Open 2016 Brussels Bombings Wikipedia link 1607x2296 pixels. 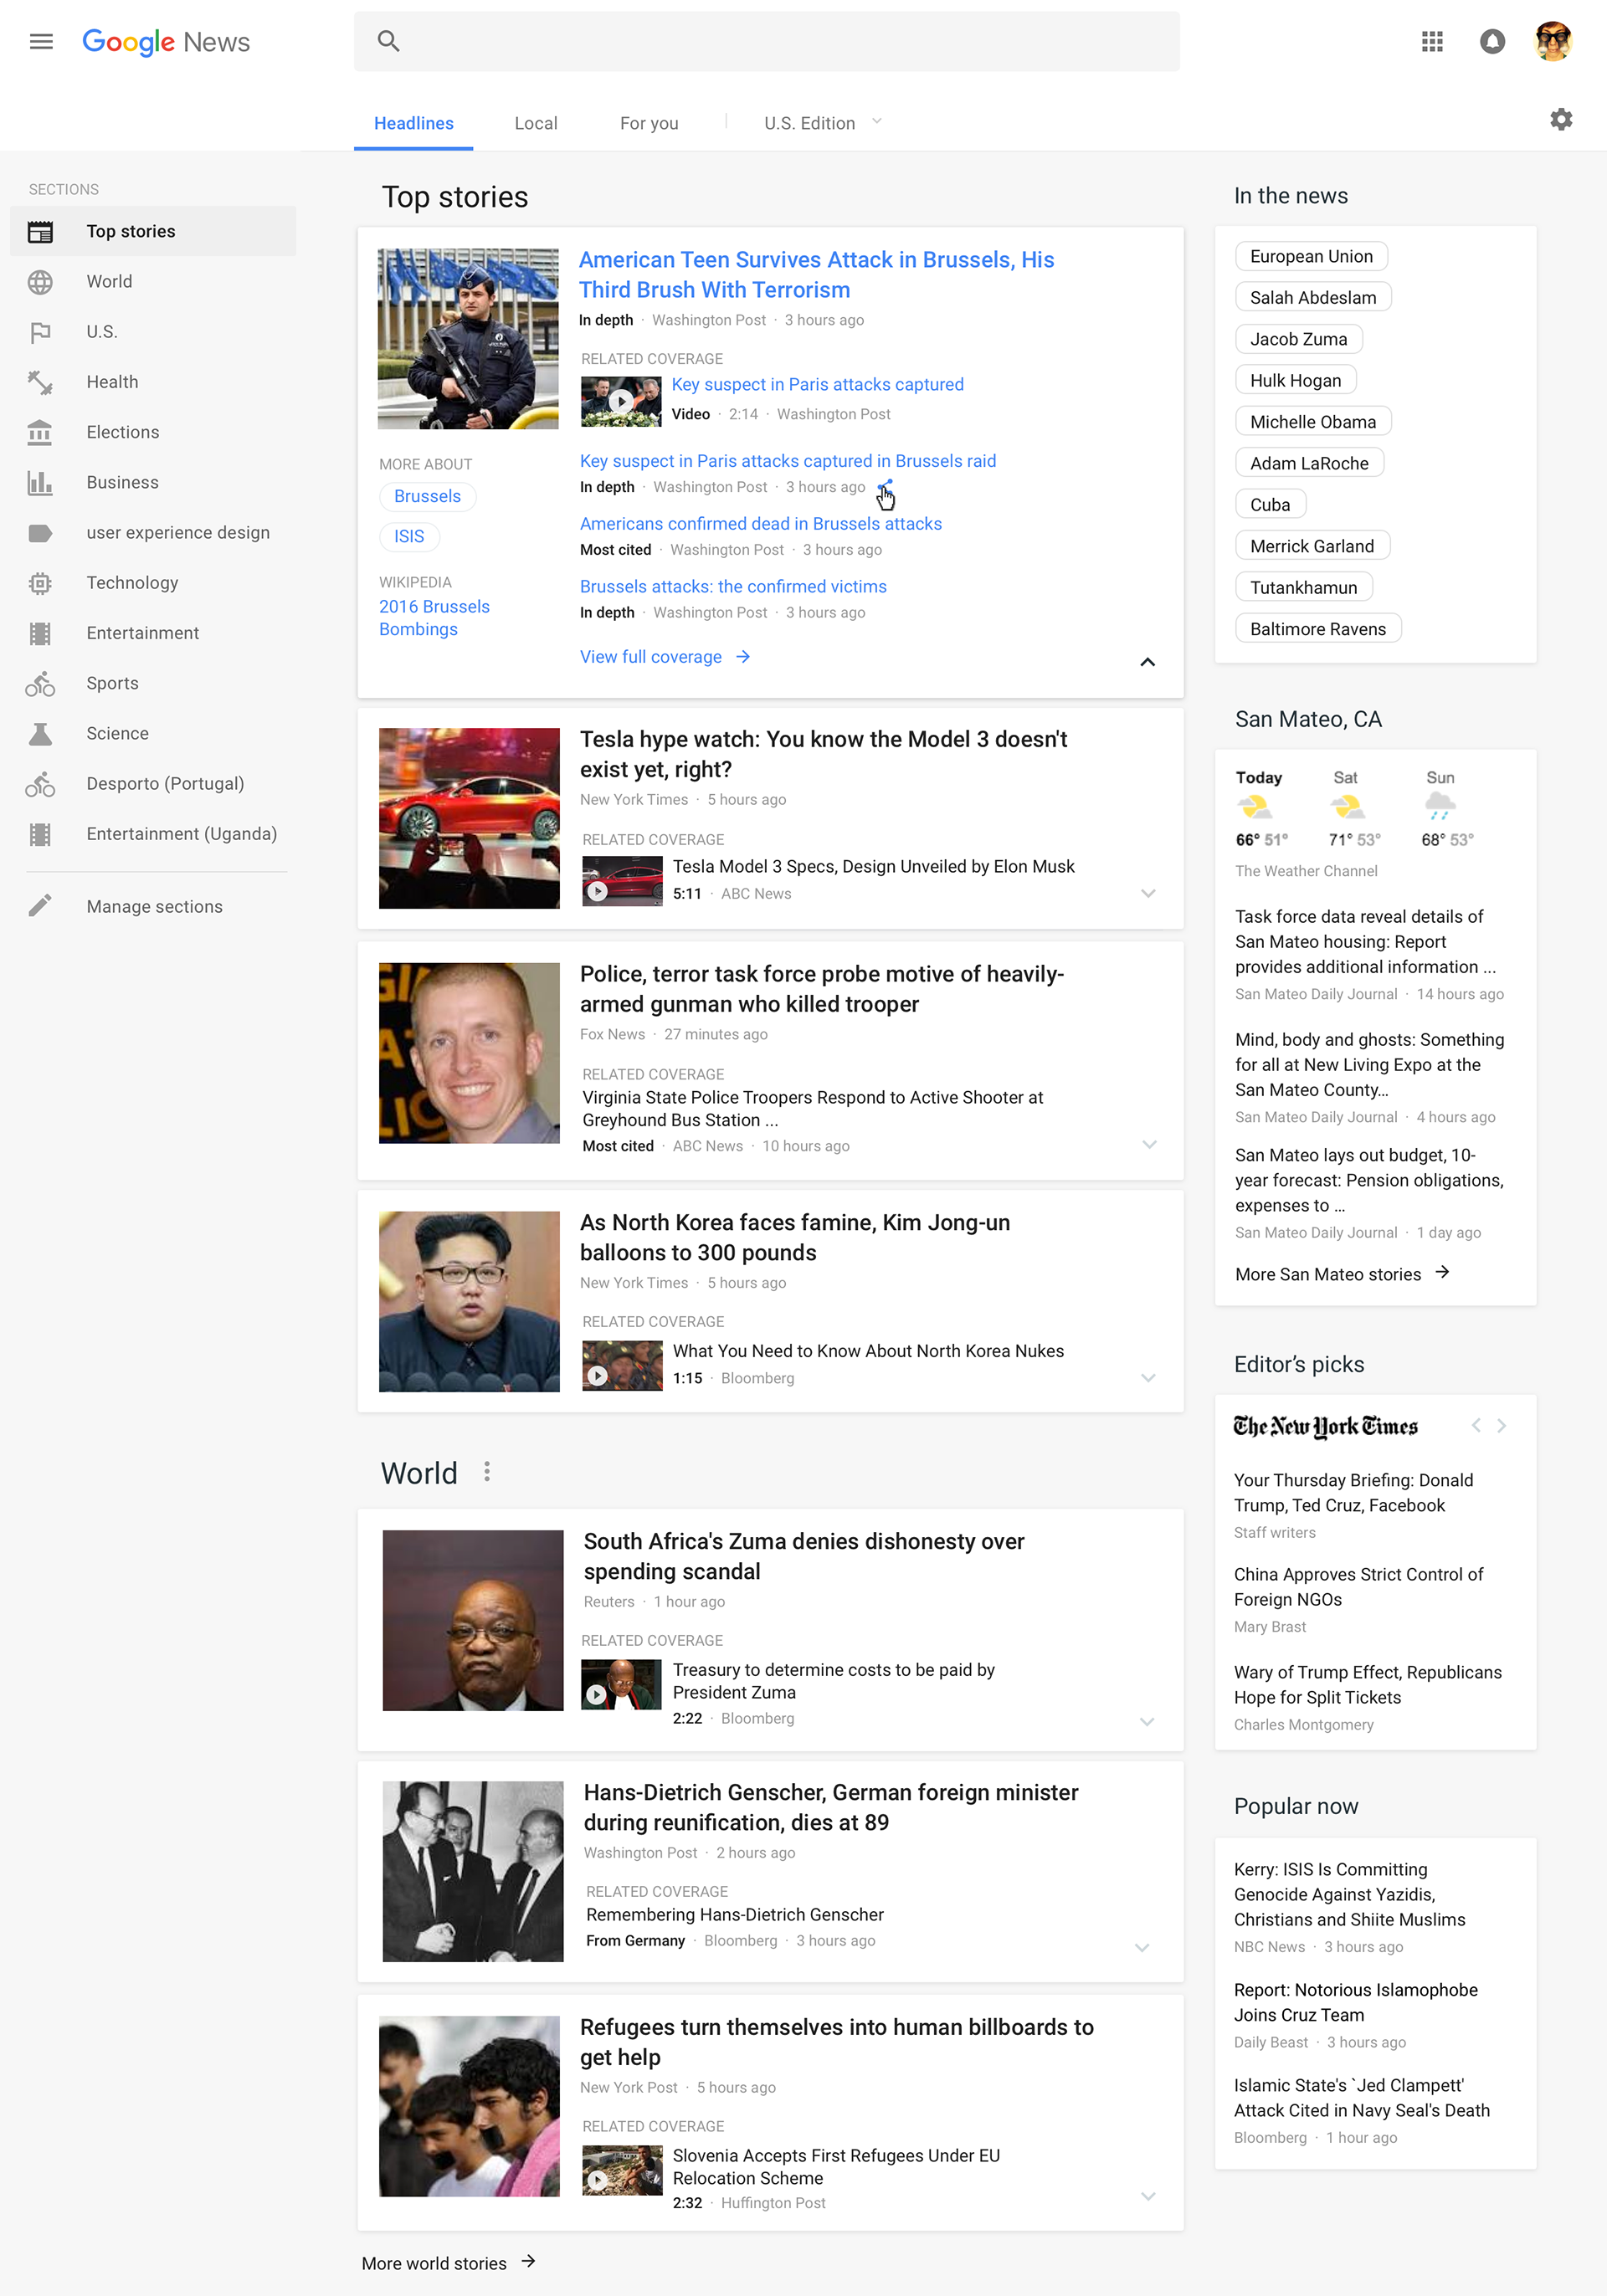click(x=434, y=618)
